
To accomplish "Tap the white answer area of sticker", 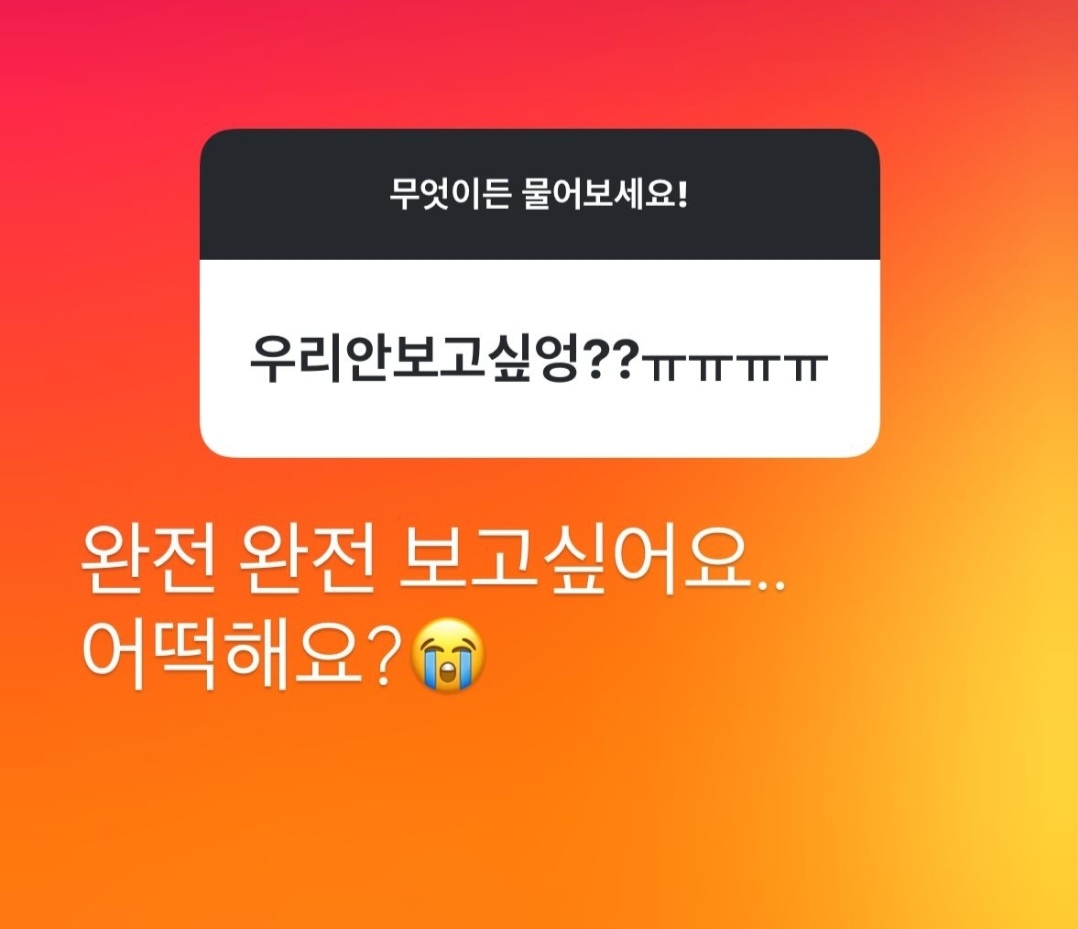I will point(540,358).
